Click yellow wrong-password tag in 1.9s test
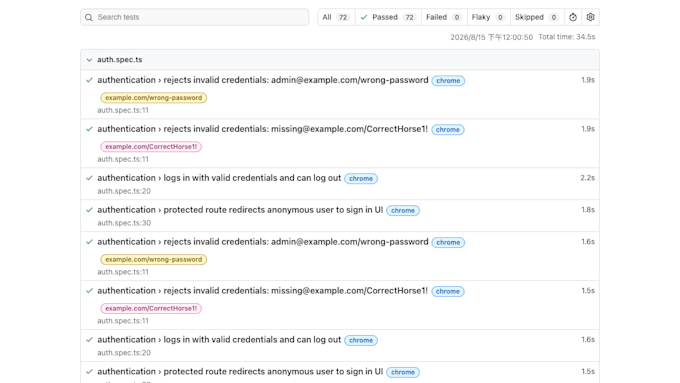This screenshot has width=680, height=383. tap(154, 98)
